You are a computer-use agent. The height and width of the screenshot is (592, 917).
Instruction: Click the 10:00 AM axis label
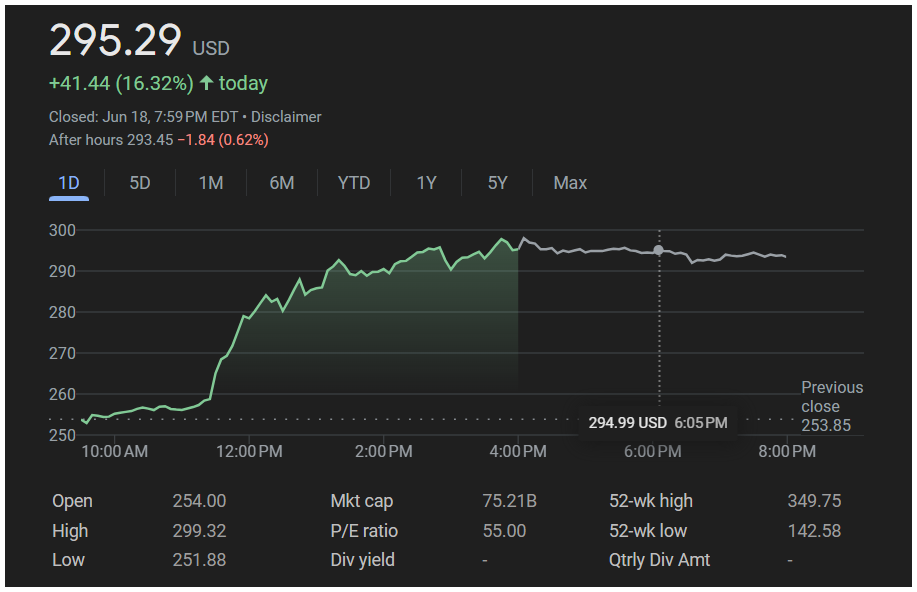pos(115,452)
